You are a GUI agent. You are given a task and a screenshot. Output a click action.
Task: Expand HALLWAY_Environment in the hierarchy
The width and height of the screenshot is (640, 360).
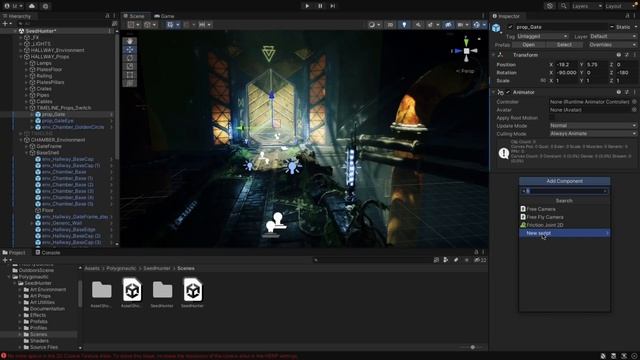coord(21,50)
